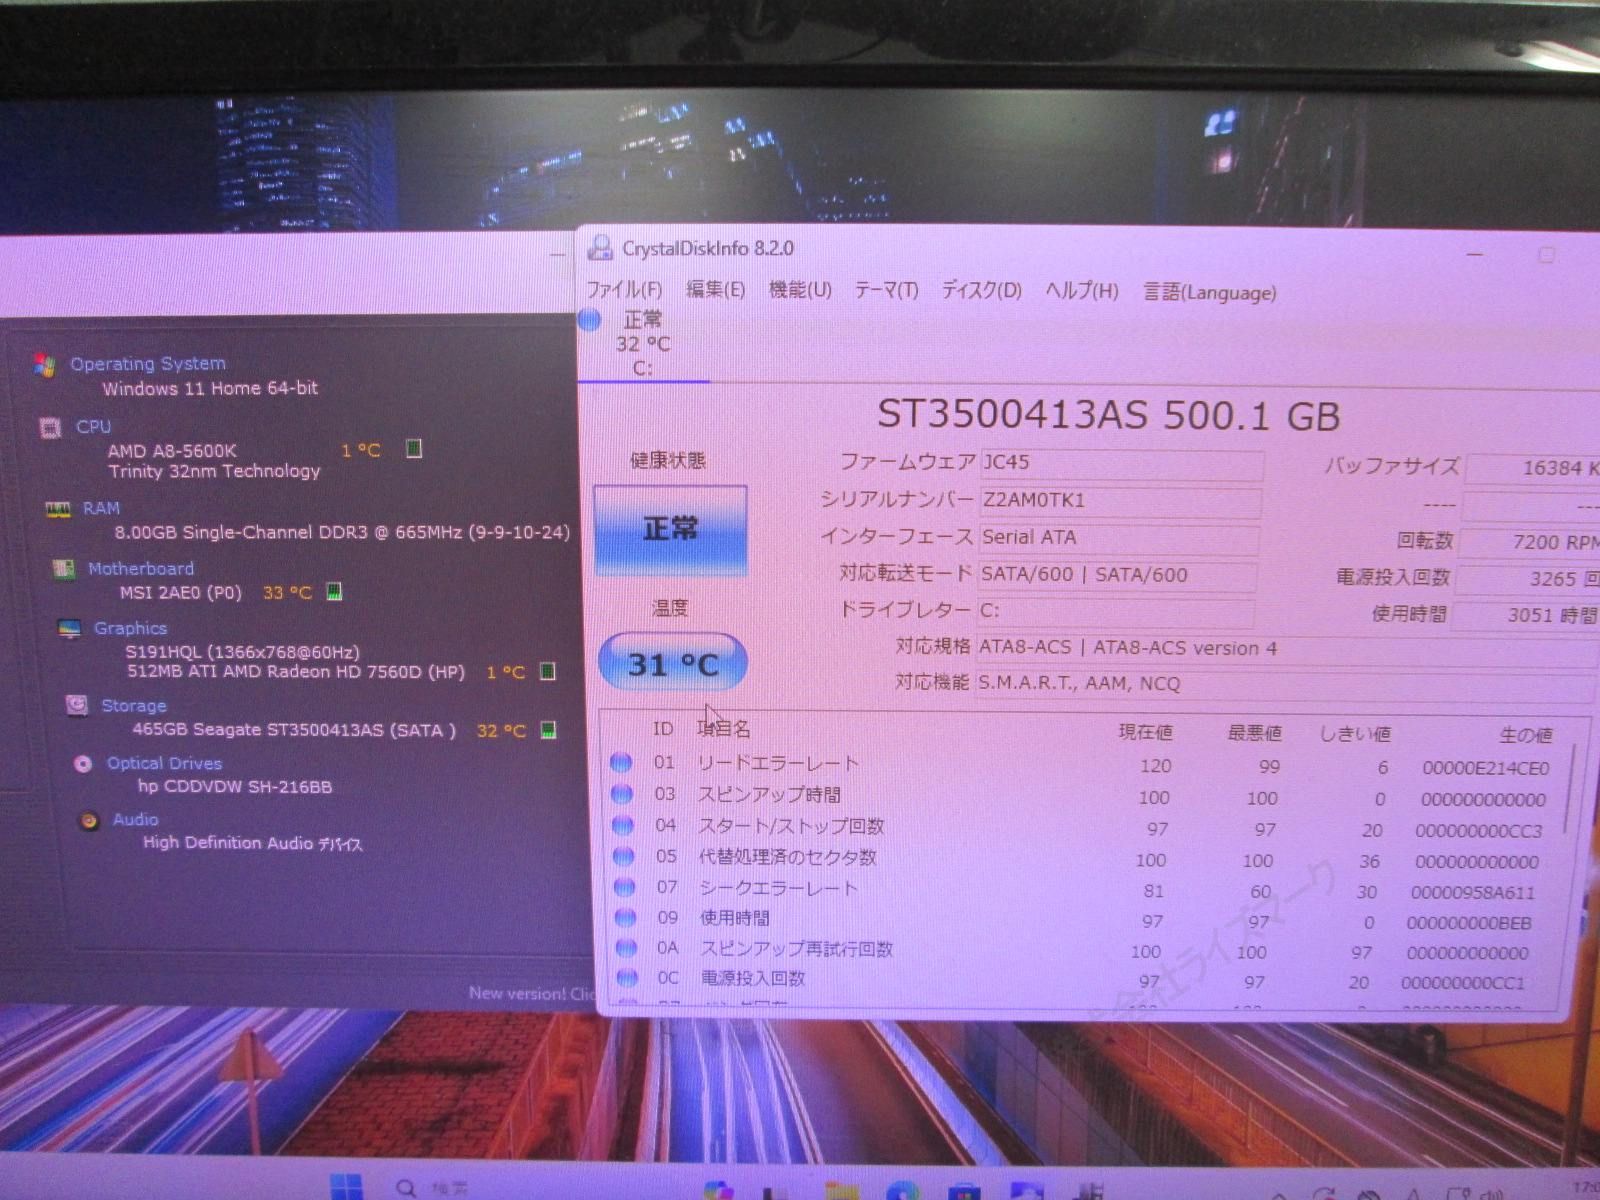
Task: Click the 現在値 column header
Action: [x=1145, y=732]
